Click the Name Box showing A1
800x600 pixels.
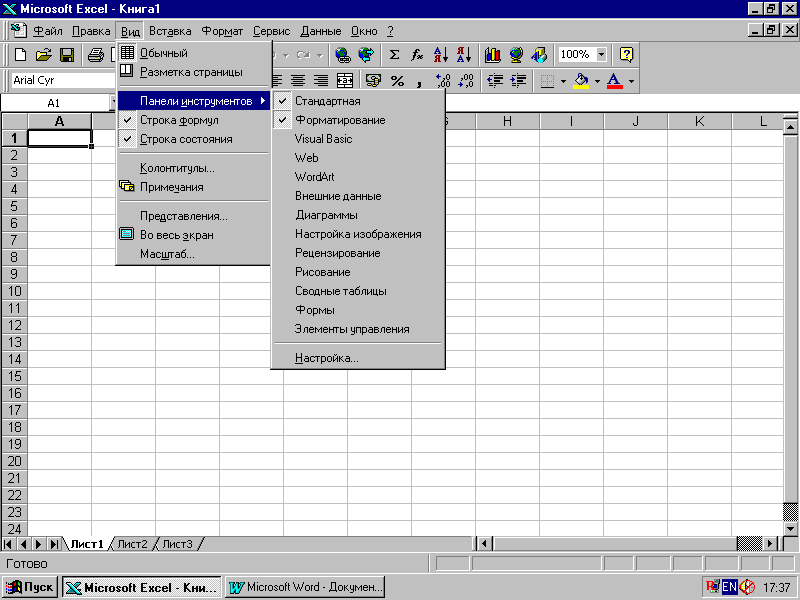tap(54, 103)
